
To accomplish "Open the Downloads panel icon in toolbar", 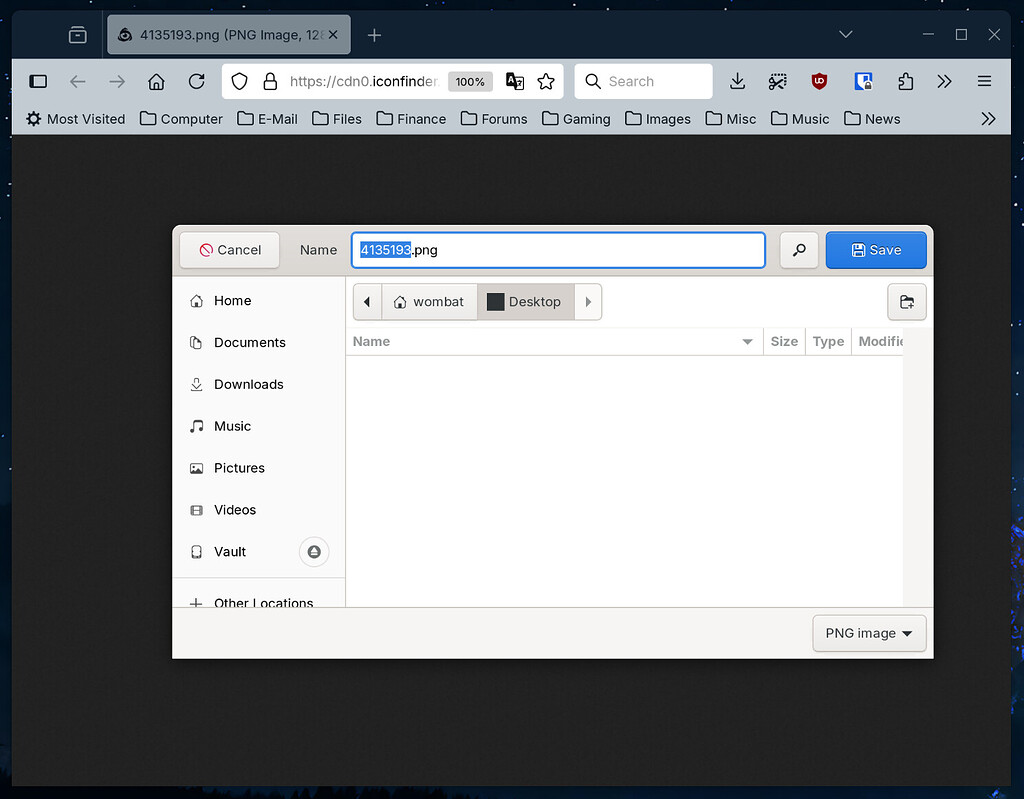I will click(737, 81).
